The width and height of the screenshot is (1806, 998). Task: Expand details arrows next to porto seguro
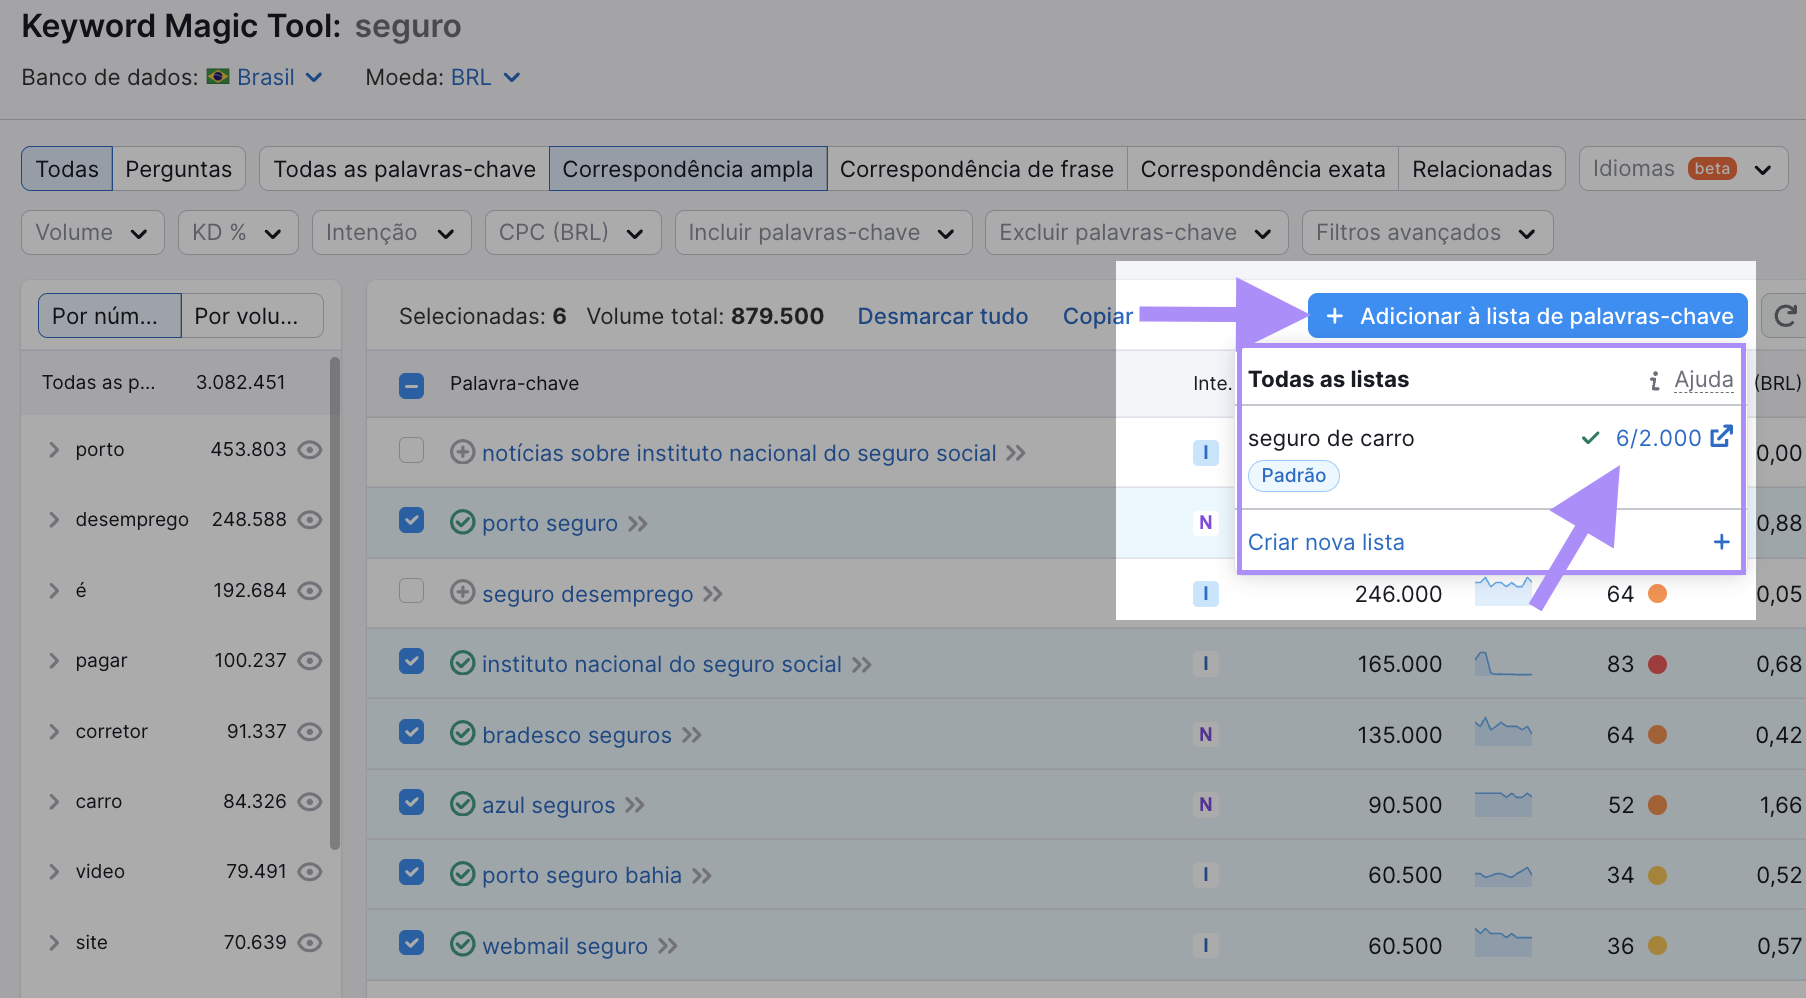click(639, 523)
